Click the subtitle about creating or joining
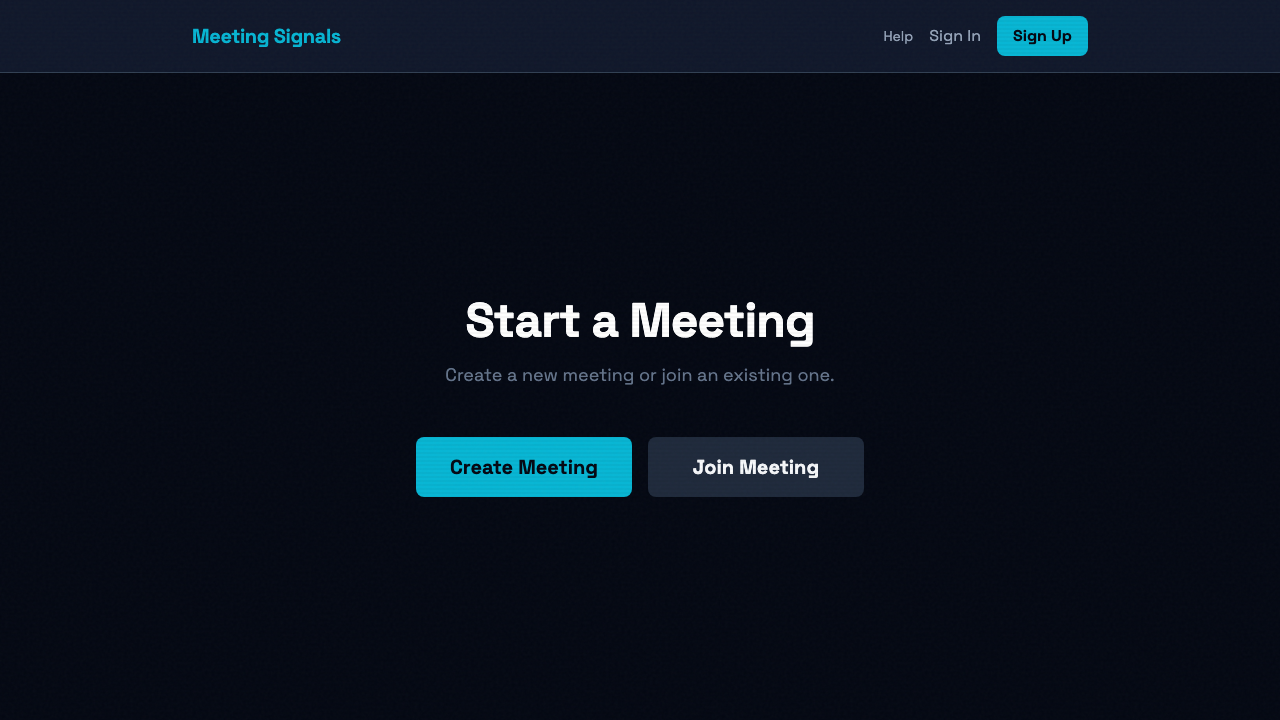 click(640, 375)
